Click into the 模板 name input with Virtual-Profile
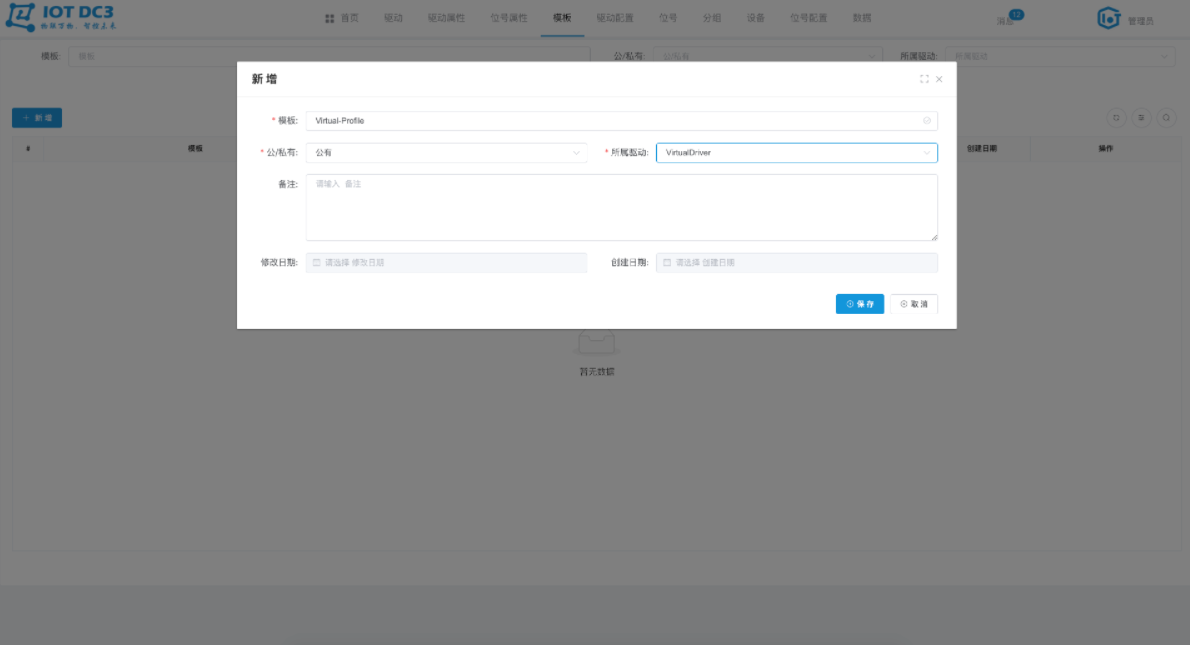Image resolution: width=1190 pixels, height=645 pixels. [x=622, y=121]
